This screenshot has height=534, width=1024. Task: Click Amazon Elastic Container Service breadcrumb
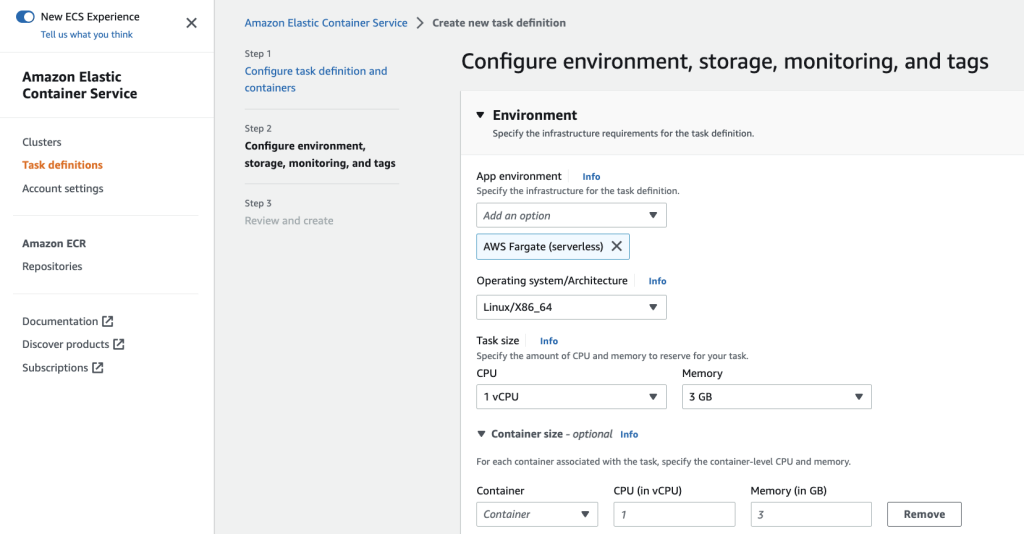326,23
